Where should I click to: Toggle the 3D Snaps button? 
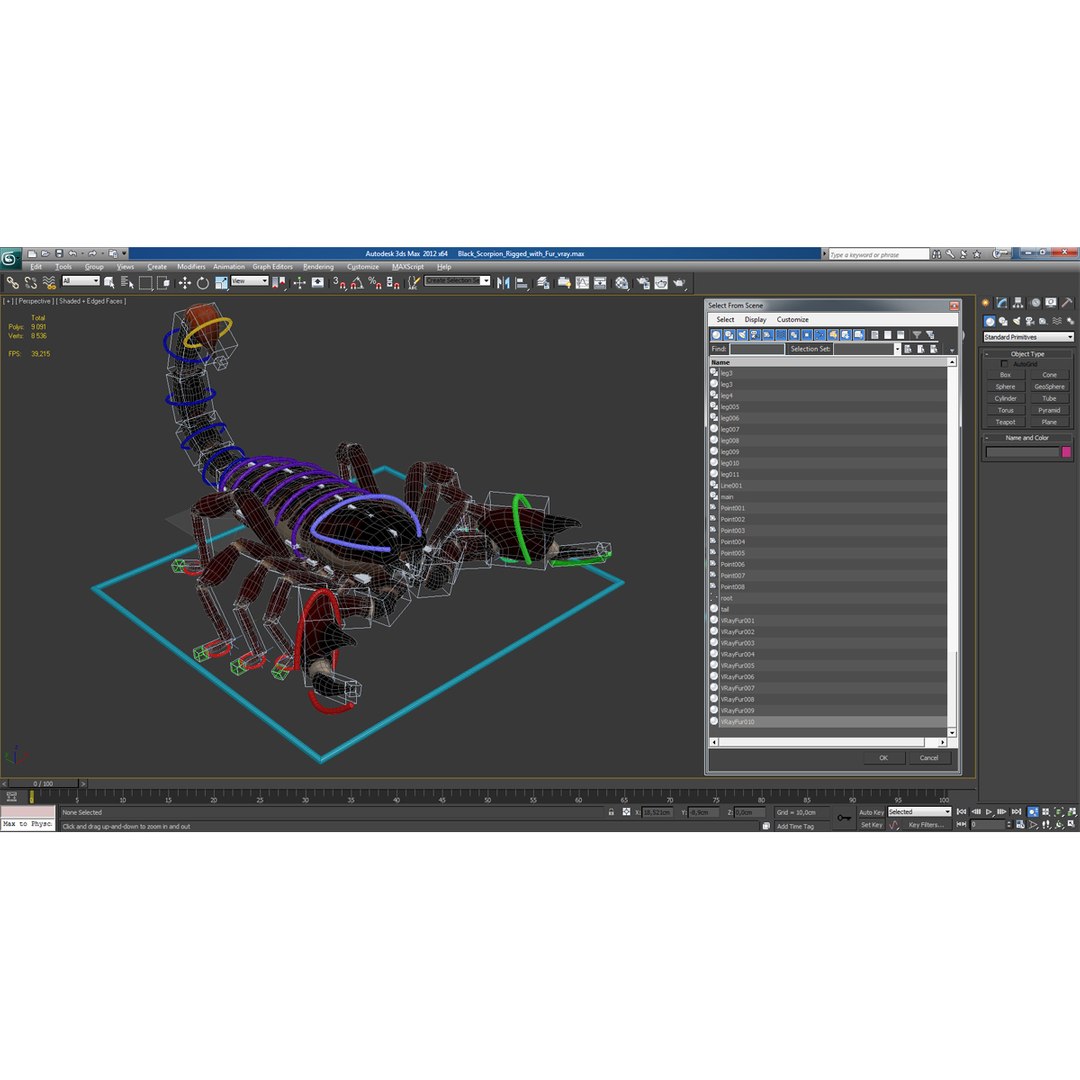click(x=339, y=282)
